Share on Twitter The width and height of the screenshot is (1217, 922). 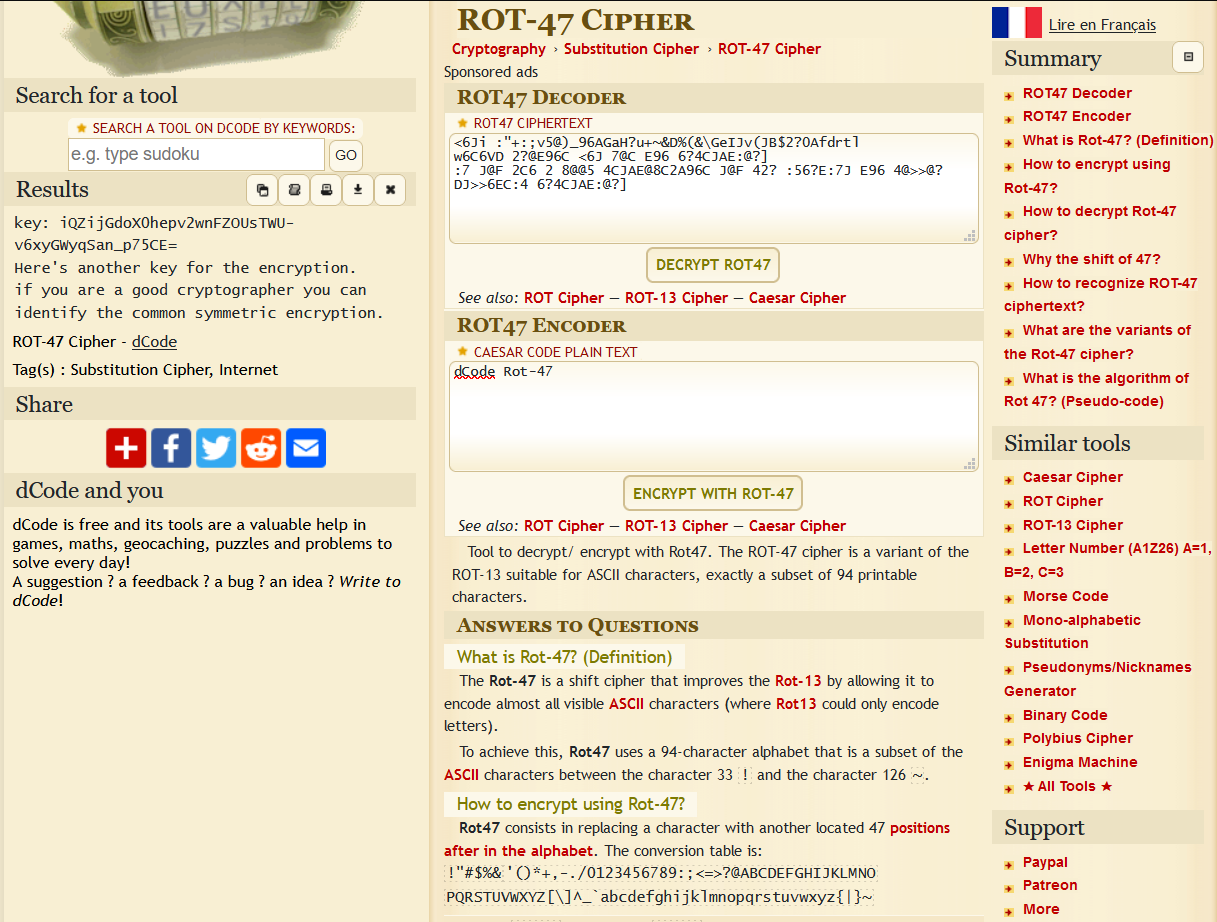tap(216, 448)
